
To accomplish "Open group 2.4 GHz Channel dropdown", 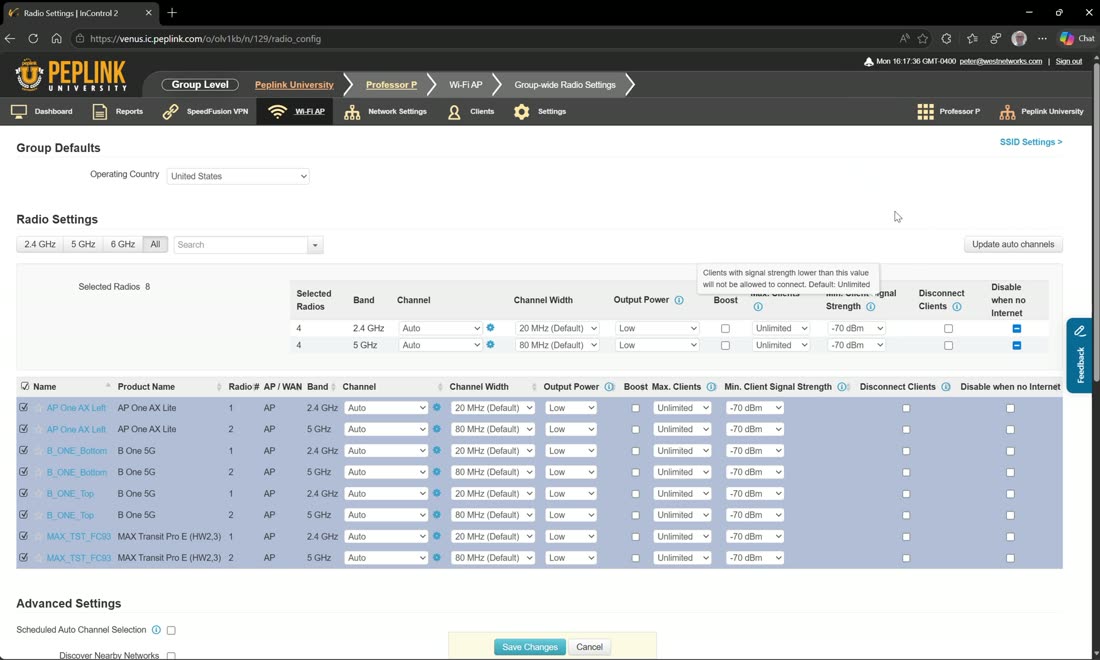I will pos(441,328).
